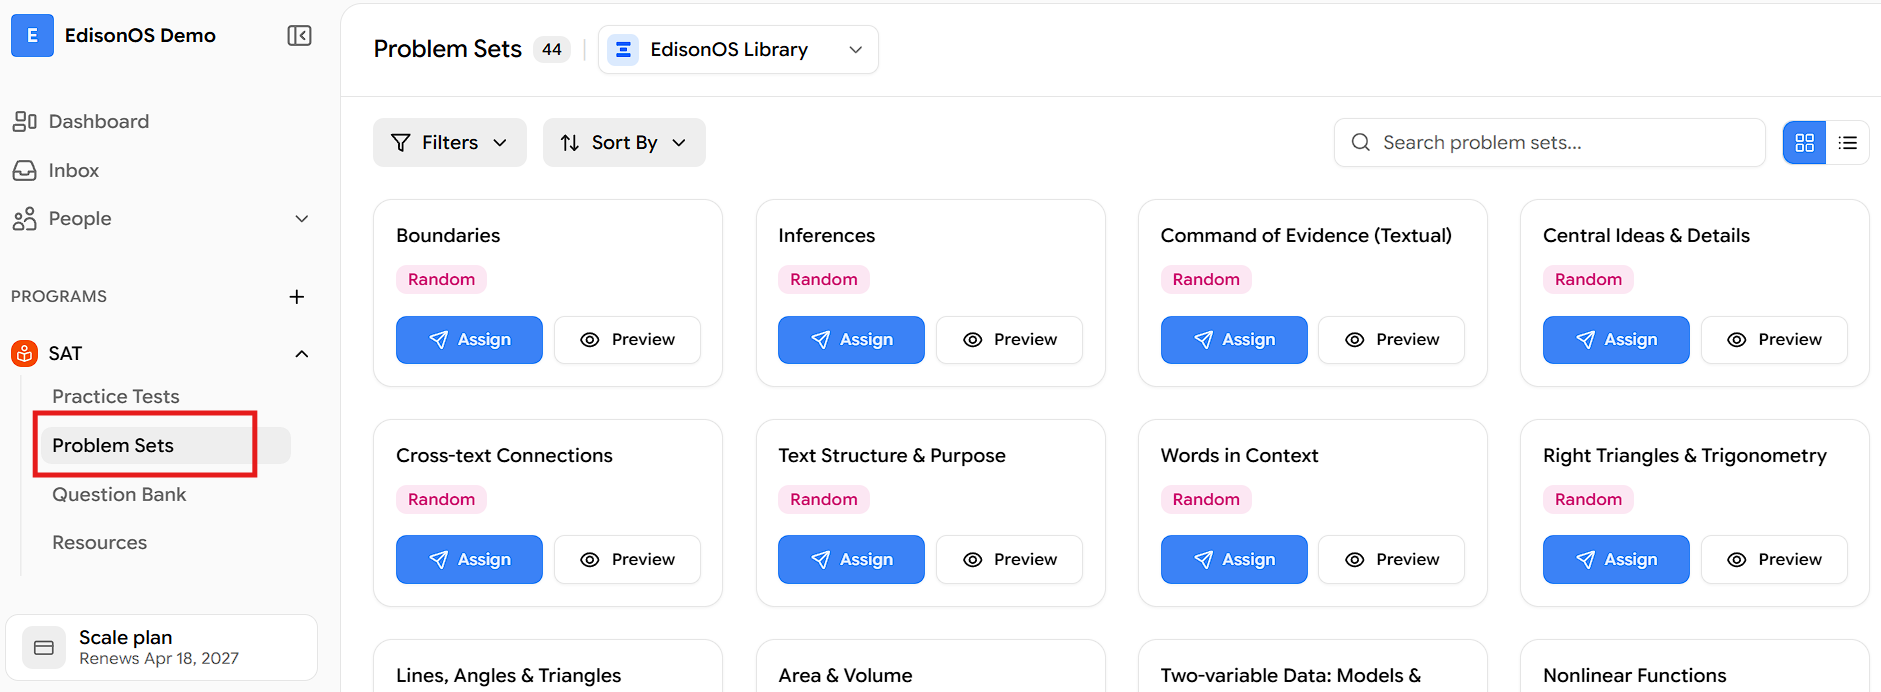
Task: Open Practice Tests under SAT
Action: [116, 397]
